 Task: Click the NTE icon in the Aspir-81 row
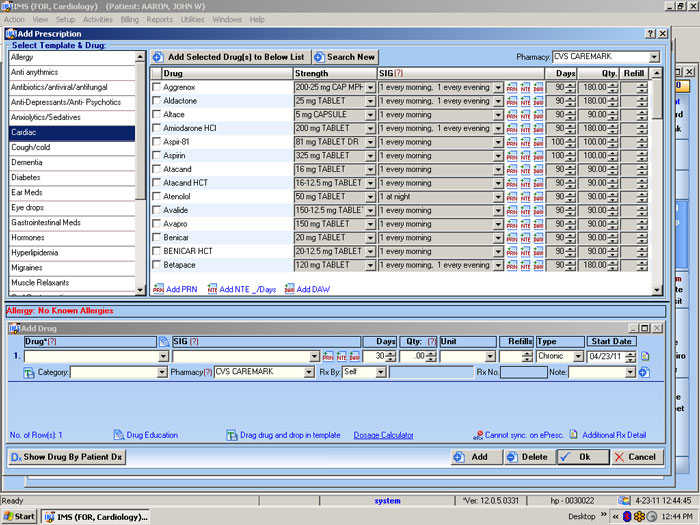(x=525, y=142)
